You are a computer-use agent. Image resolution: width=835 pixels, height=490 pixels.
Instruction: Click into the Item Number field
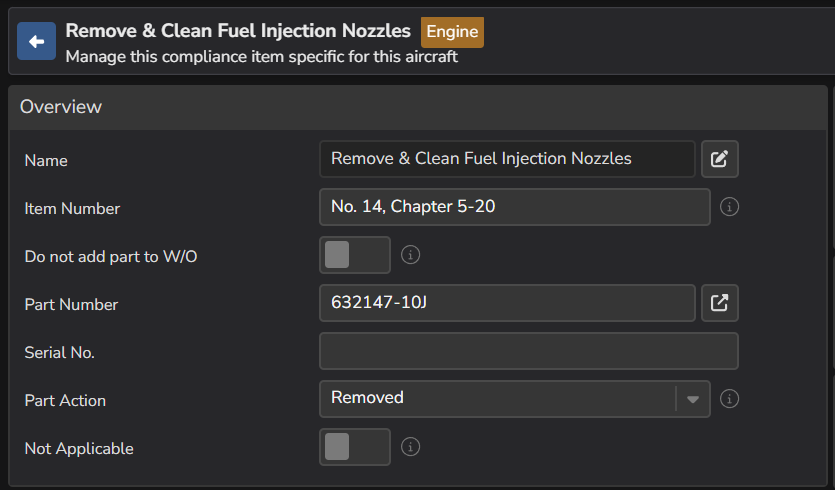(514, 207)
